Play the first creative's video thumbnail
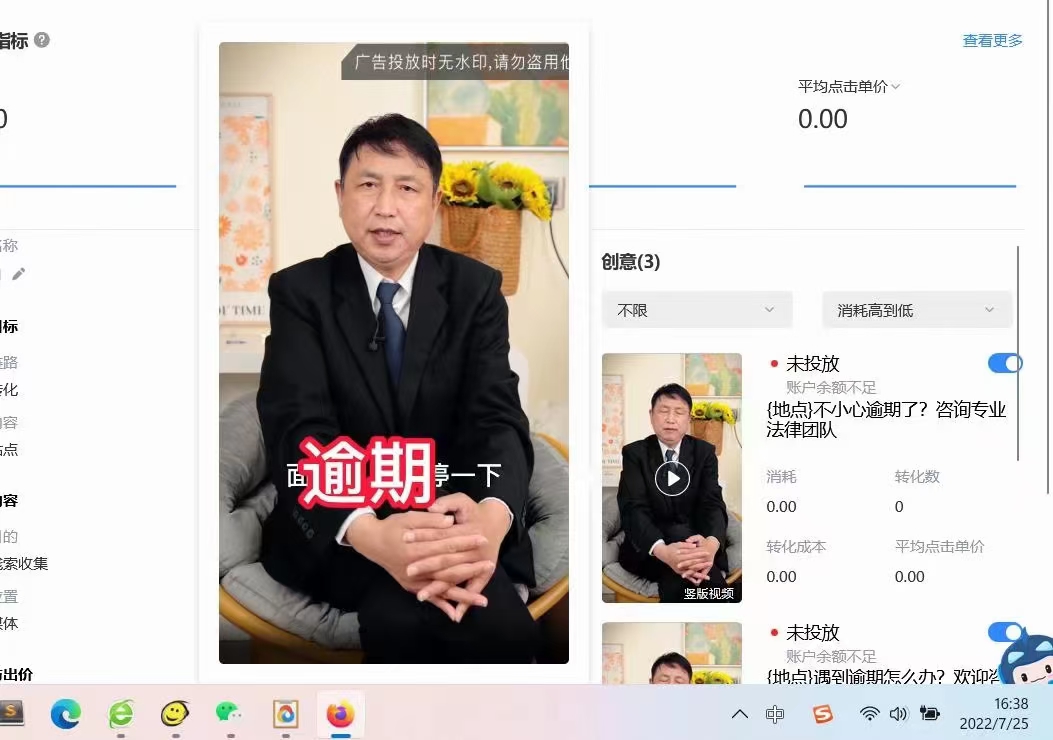This screenshot has width=1053, height=740. coord(671,478)
